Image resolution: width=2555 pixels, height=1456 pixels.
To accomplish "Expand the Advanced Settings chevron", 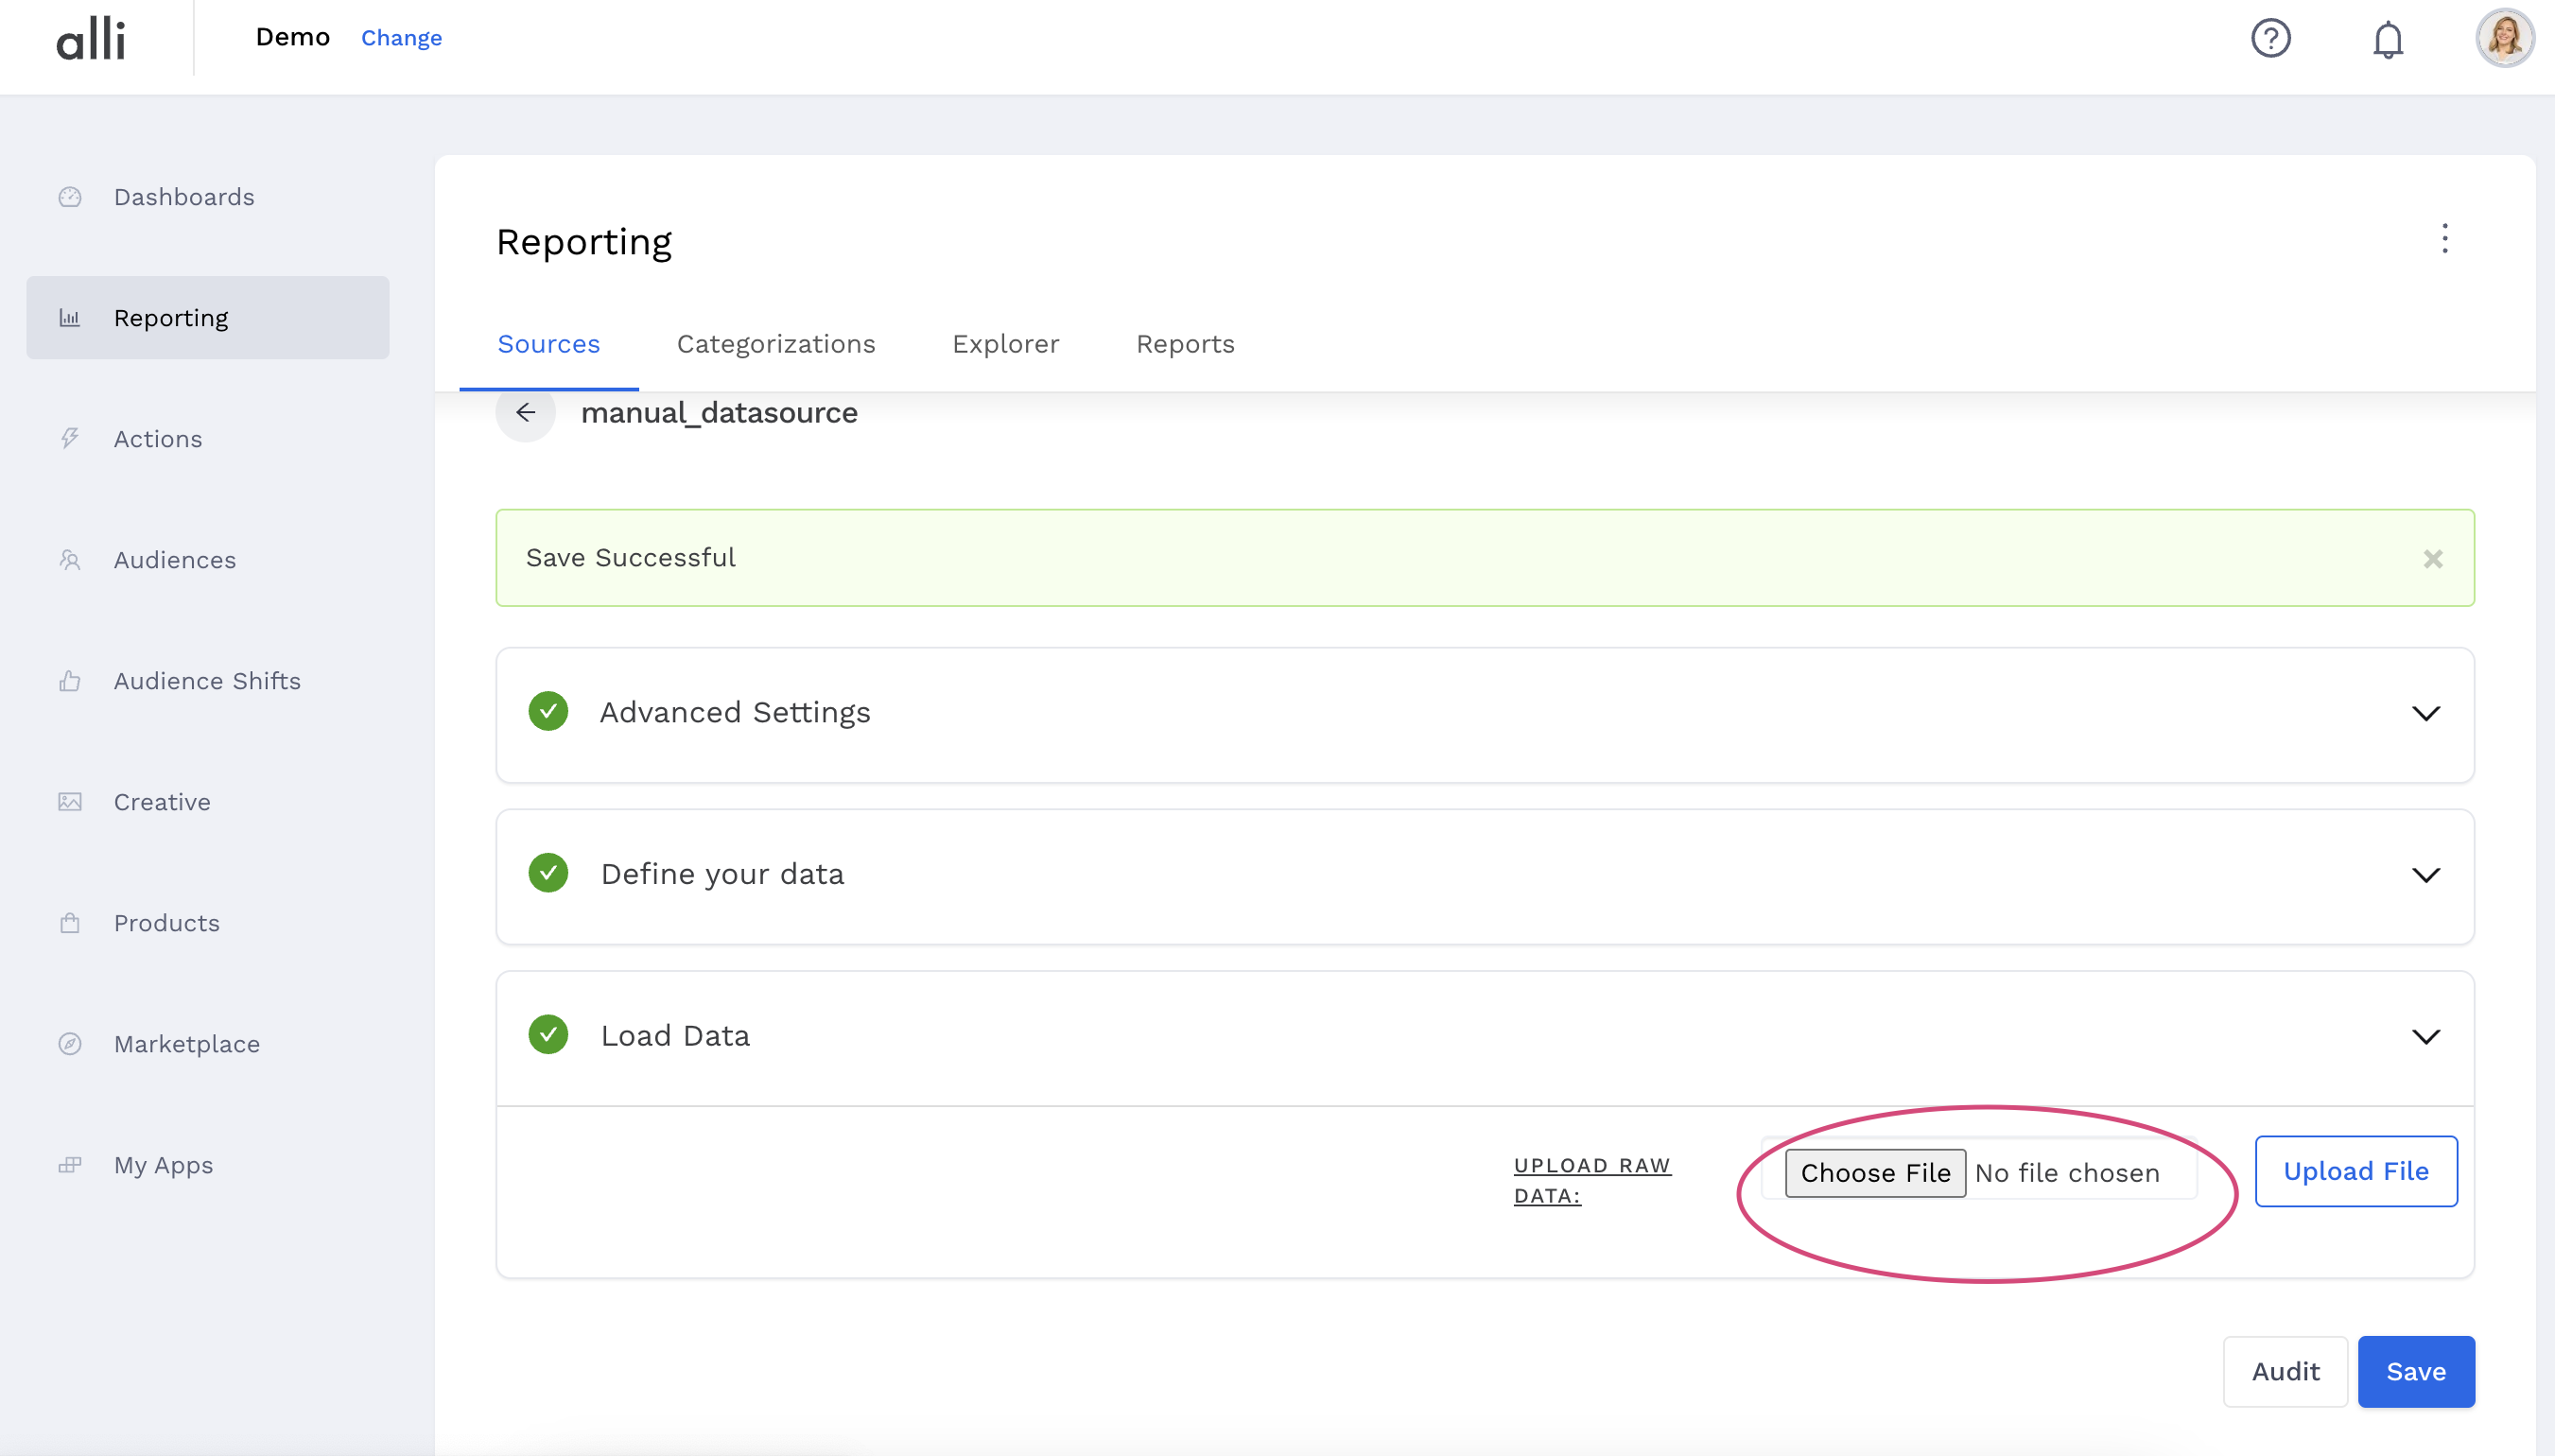I will pyautogui.click(x=2426, y=713).
